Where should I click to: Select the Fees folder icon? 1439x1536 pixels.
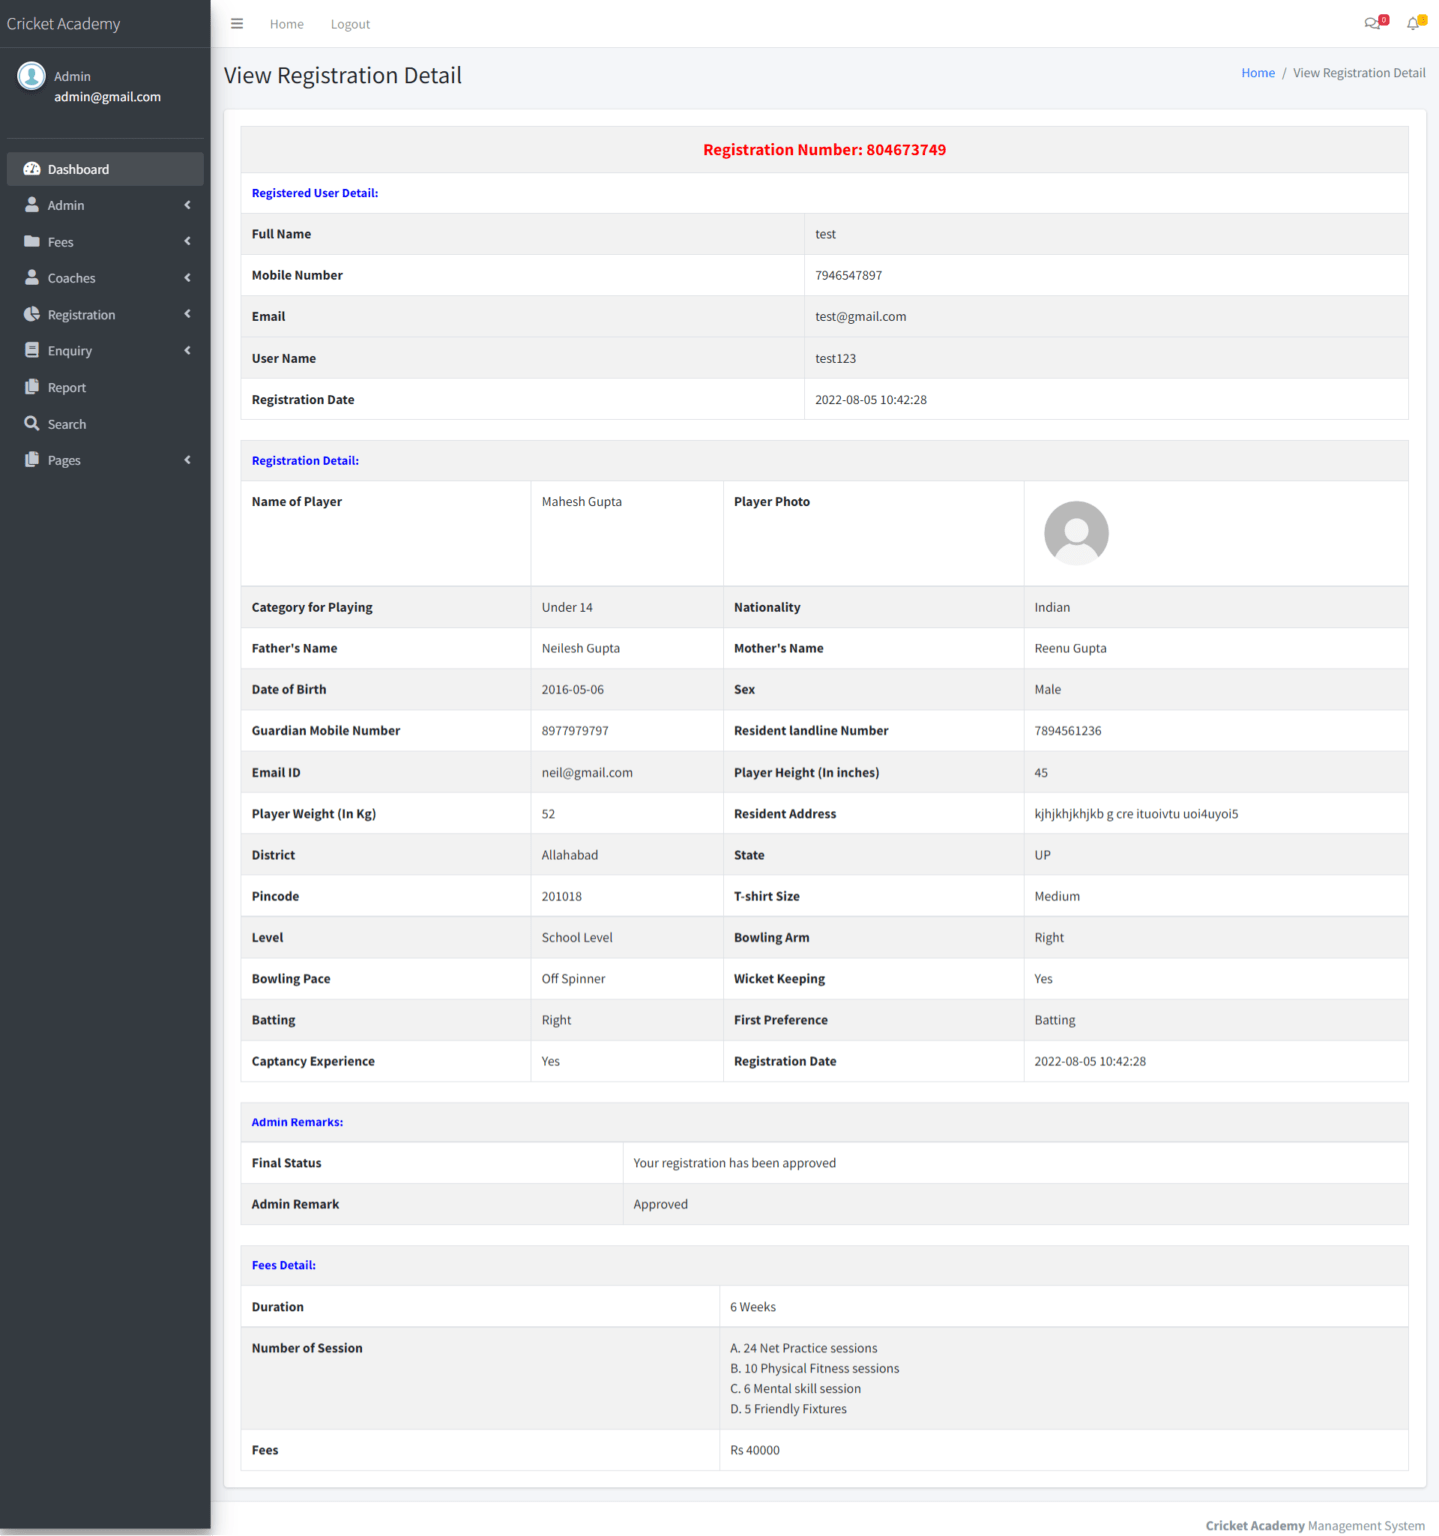click(32, 241)
